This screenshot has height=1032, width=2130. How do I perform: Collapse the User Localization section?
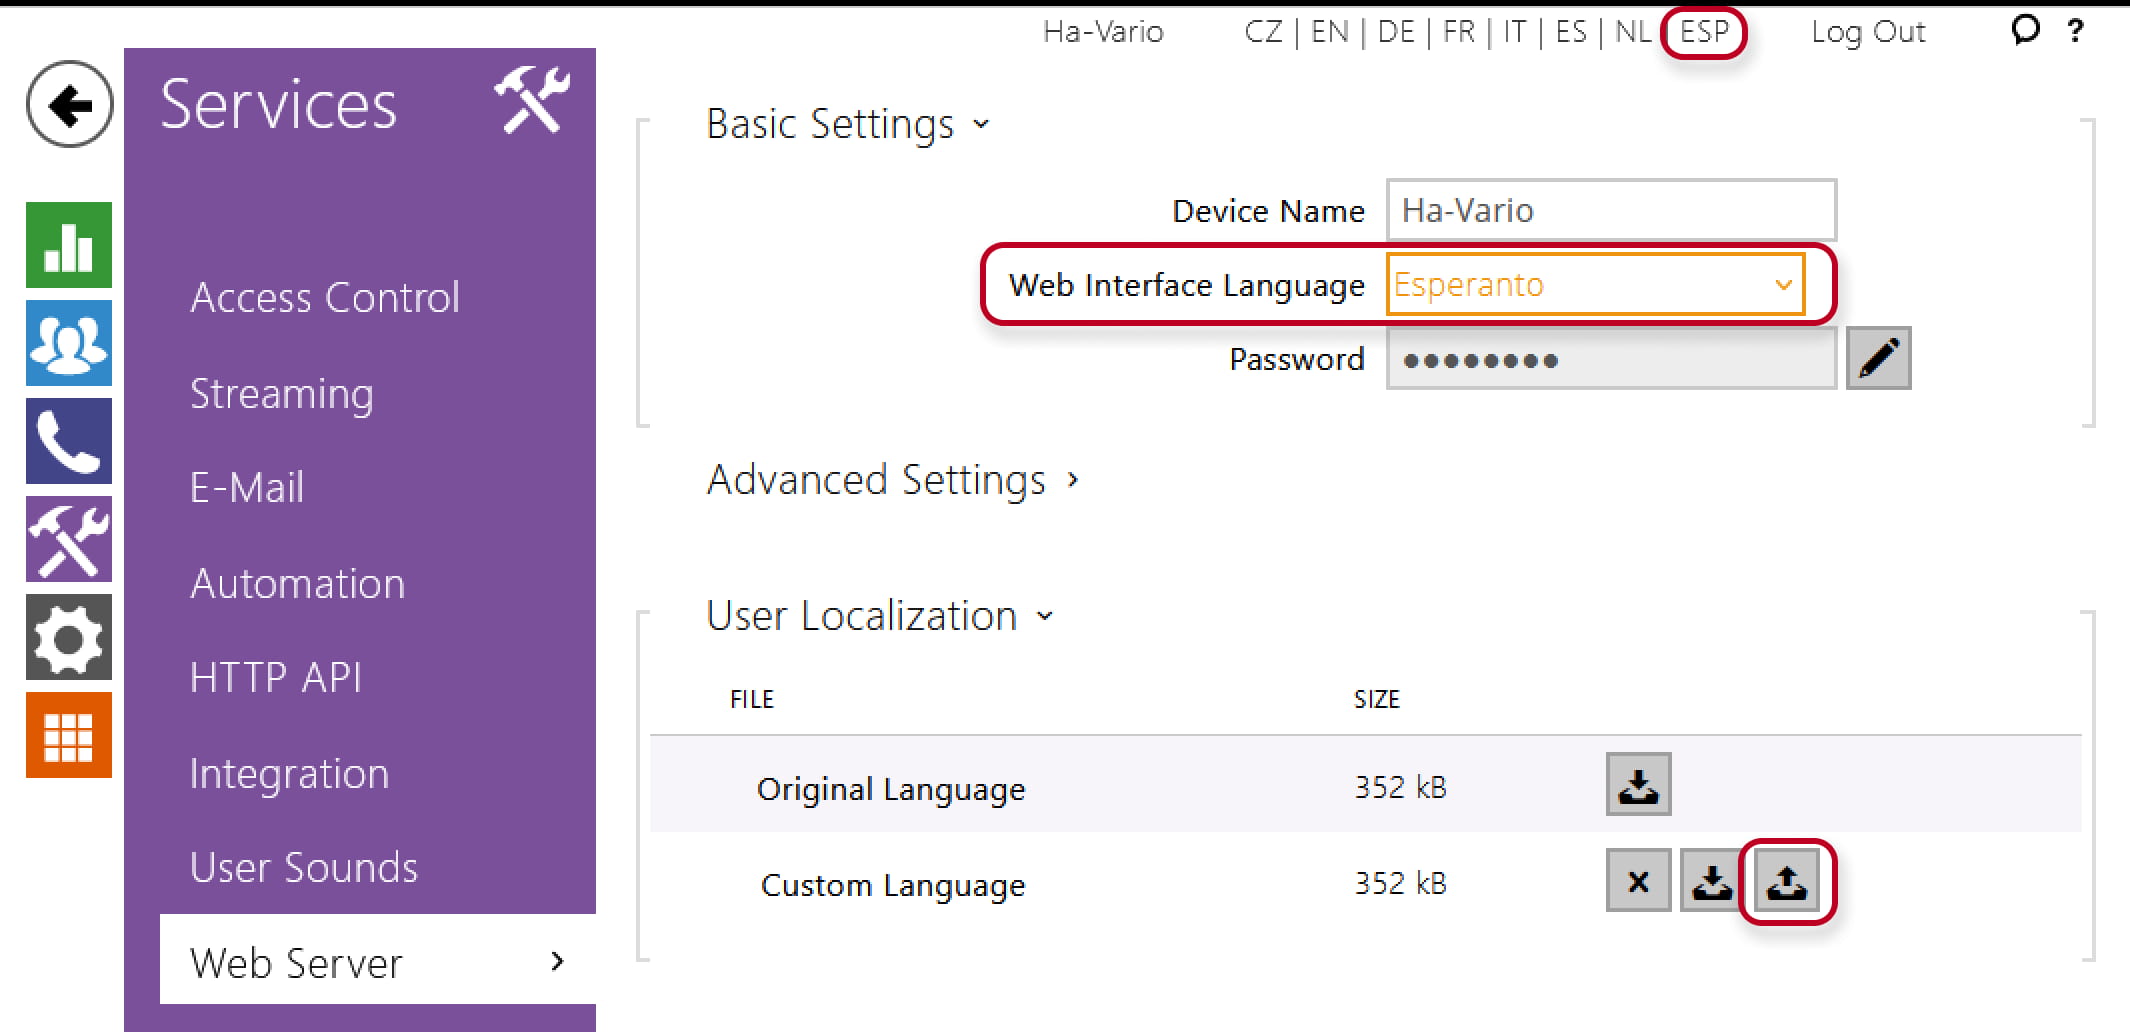(x=880, y=616)
